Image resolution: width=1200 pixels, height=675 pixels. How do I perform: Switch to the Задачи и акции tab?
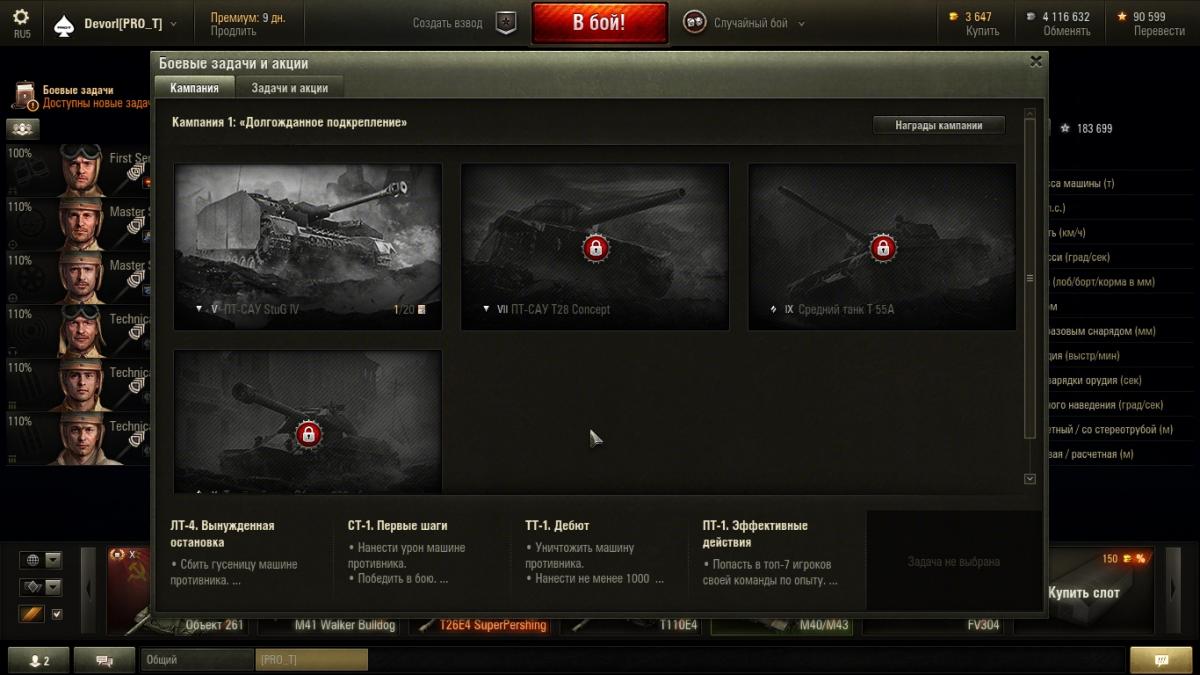(289, 88)
